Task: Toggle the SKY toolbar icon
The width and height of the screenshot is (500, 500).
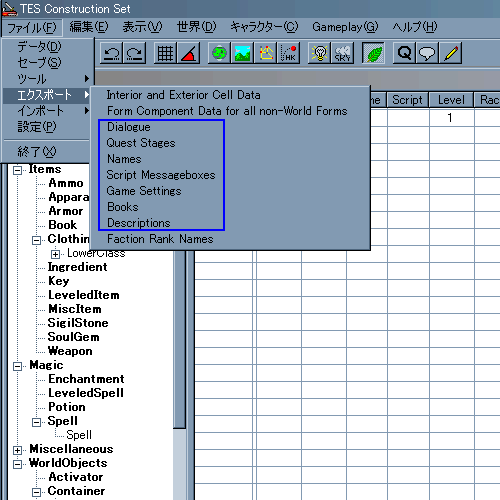Action: (342, 53)
